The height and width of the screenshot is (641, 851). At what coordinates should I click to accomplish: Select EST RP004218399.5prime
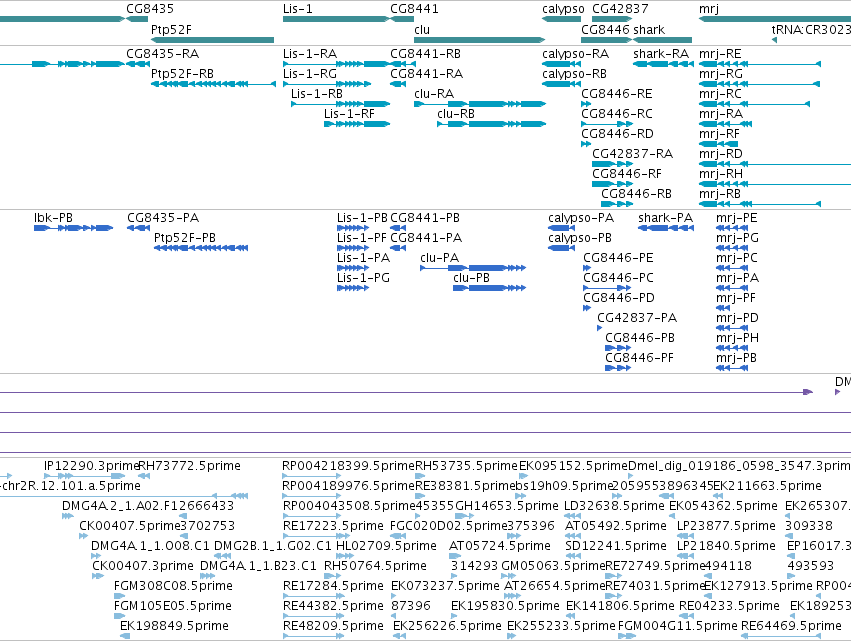point(348,466)
